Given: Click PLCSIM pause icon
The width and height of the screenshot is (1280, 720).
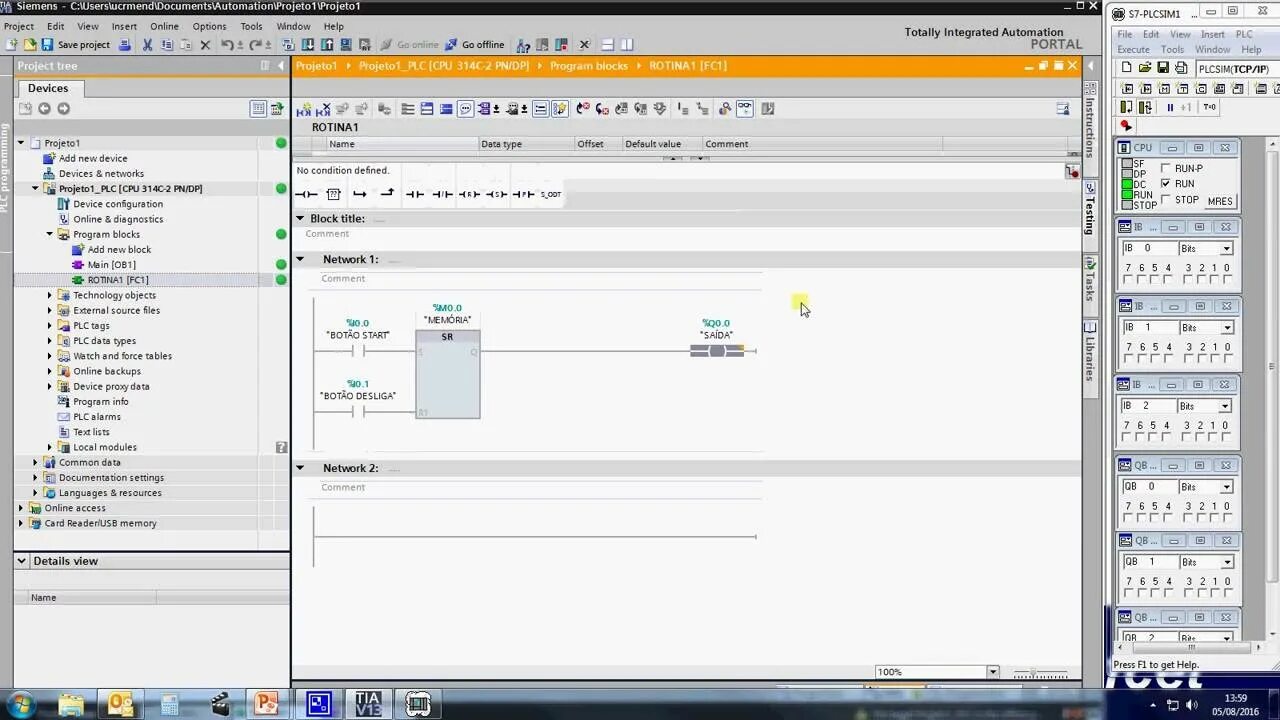Looking at the screenshot, I should click(1170, 107).
